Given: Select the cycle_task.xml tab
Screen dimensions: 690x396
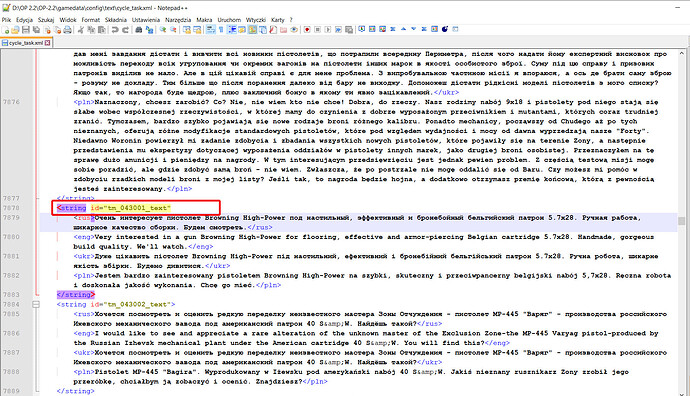Looking at the screenshot, I should tap(26, 43).
